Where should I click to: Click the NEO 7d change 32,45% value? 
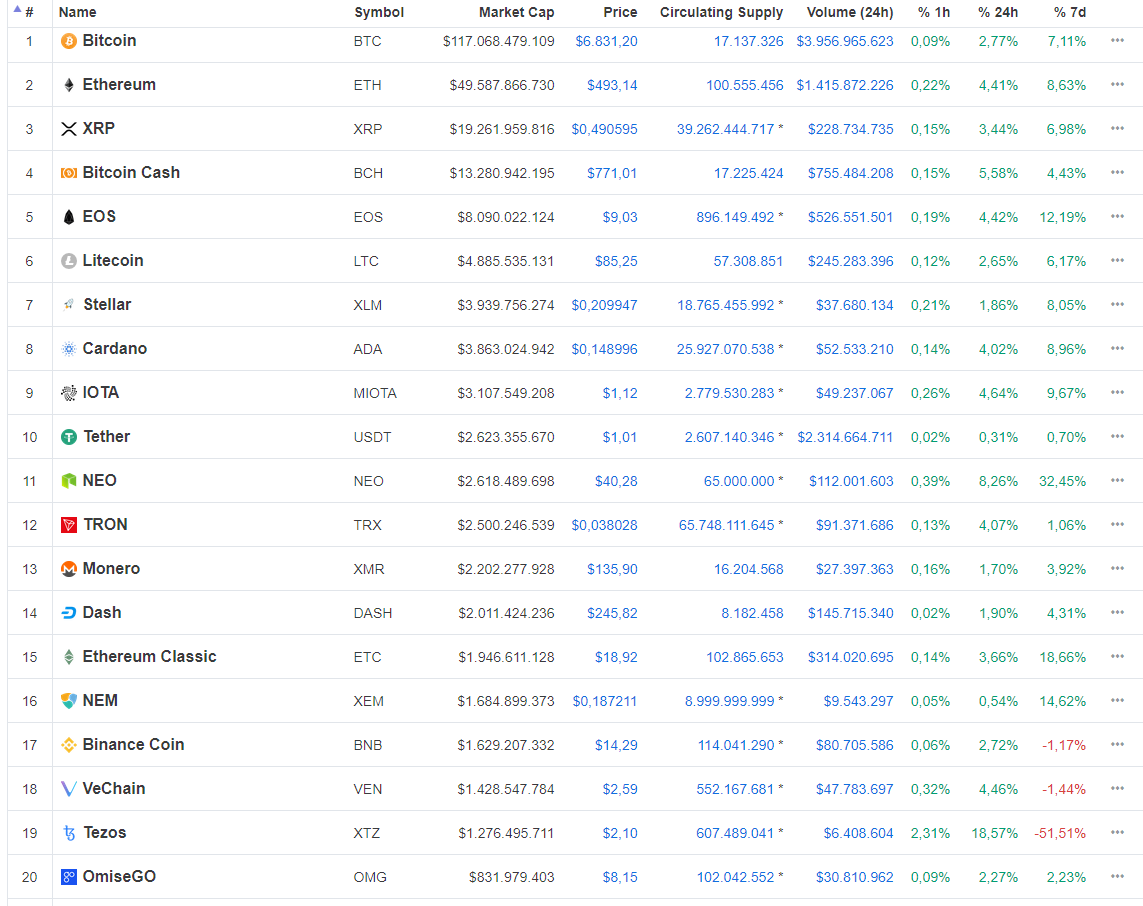[1063, 481]
